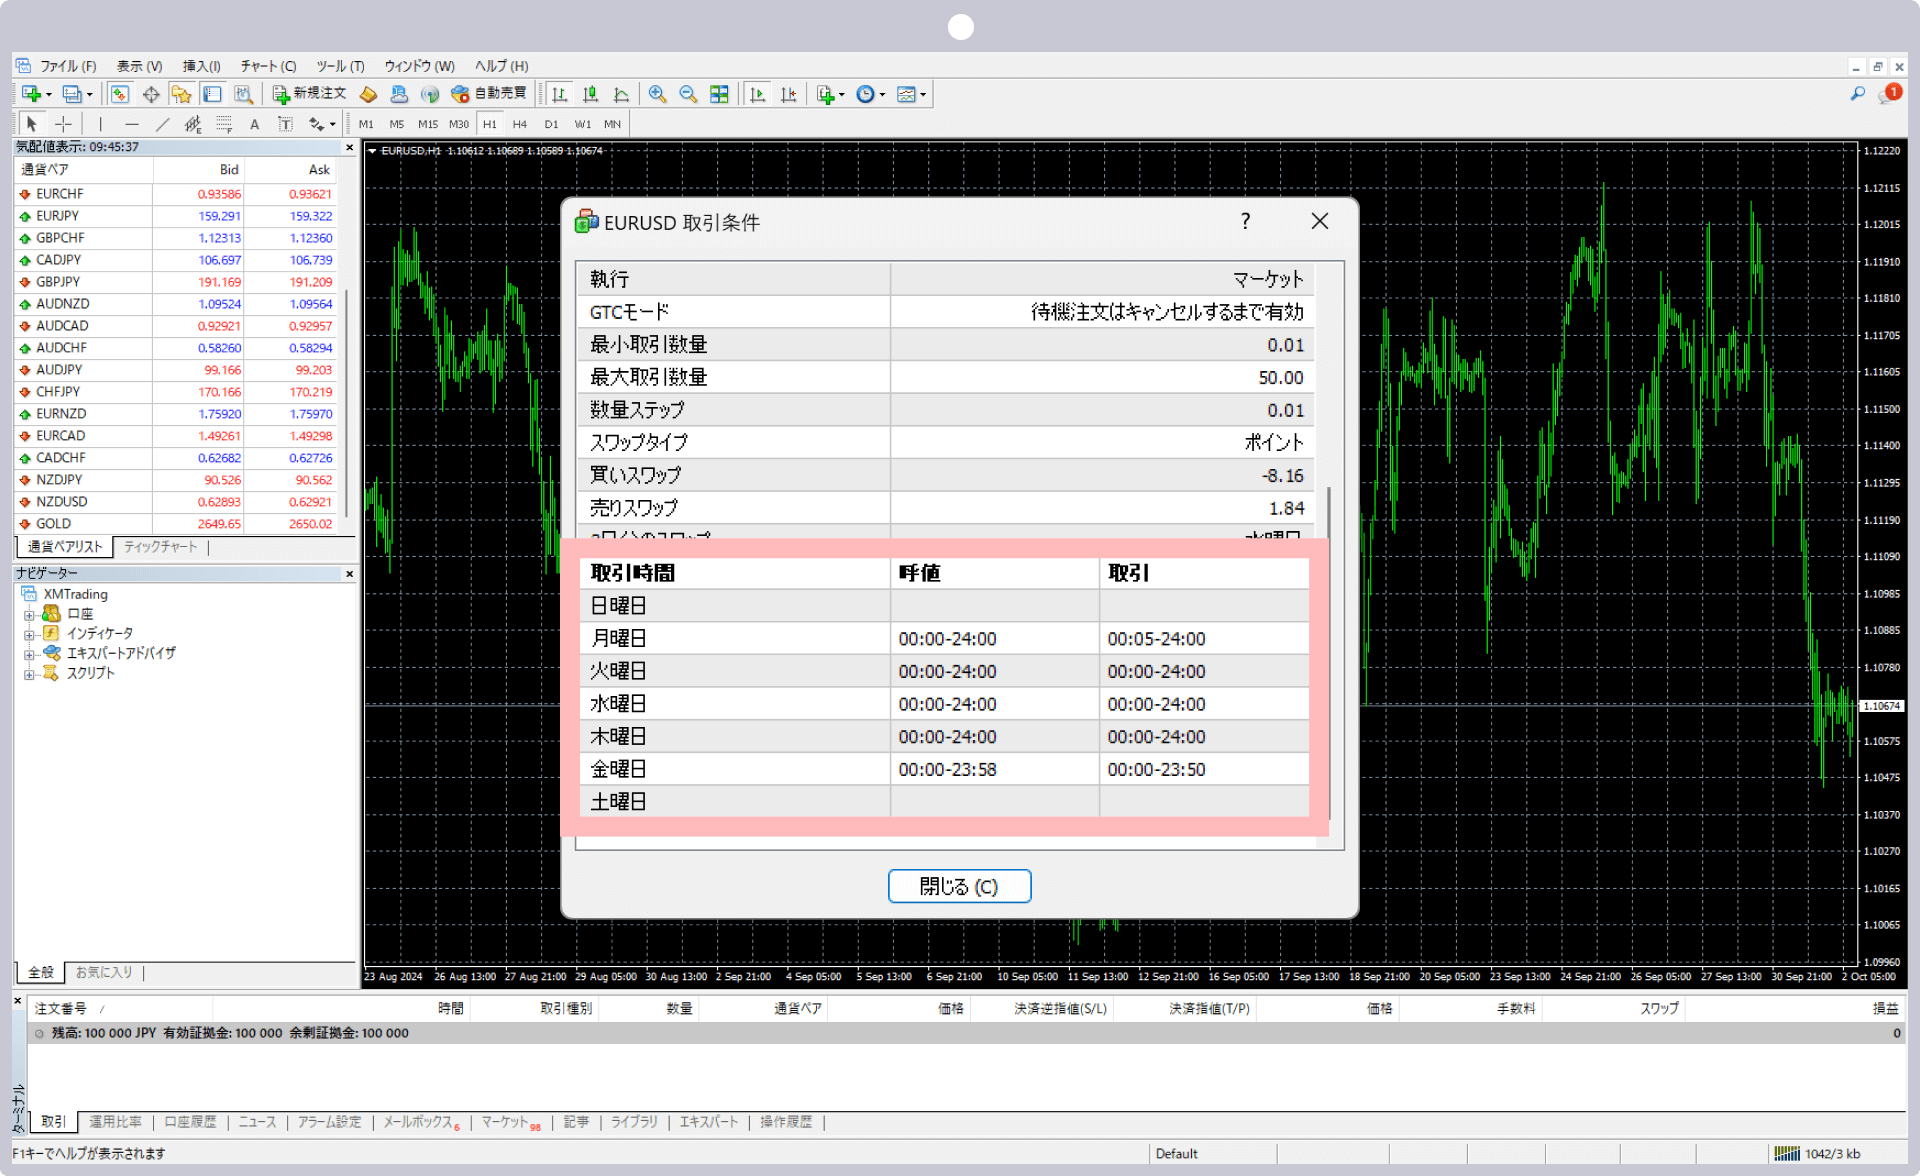The image size is (1920, 1176).
Task: Select the text label tool
Action: click(285, 124)
